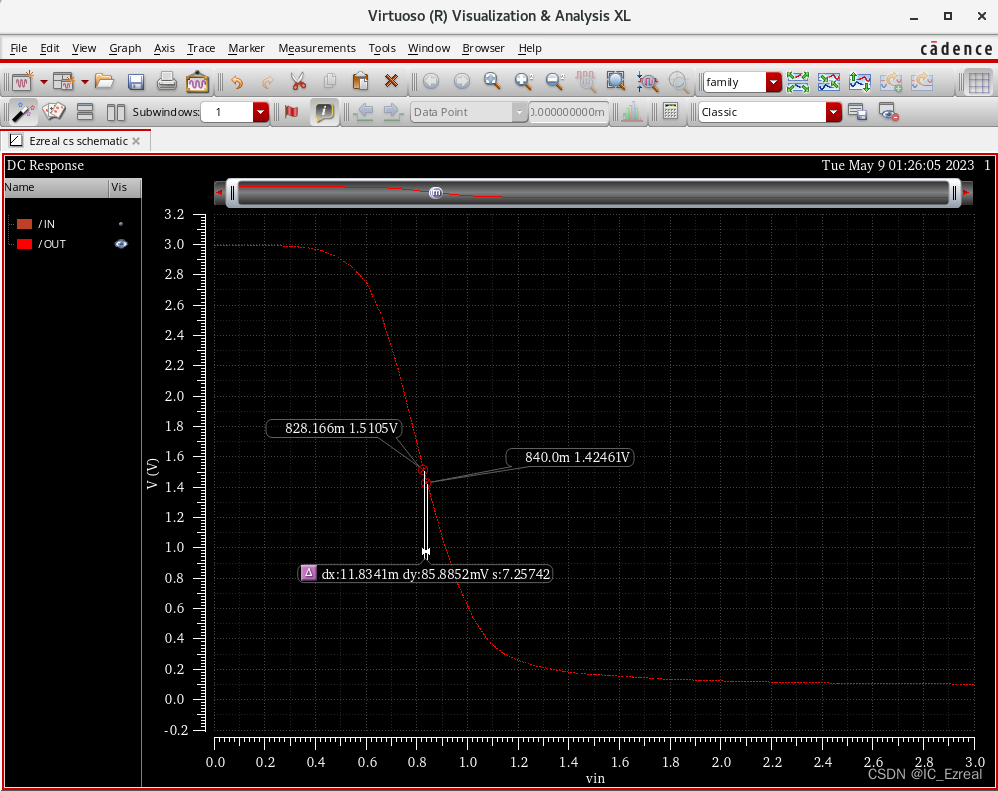Toggle the grid display button
The width and height of the screenshot is (998, 791).
tap(979, 82)
